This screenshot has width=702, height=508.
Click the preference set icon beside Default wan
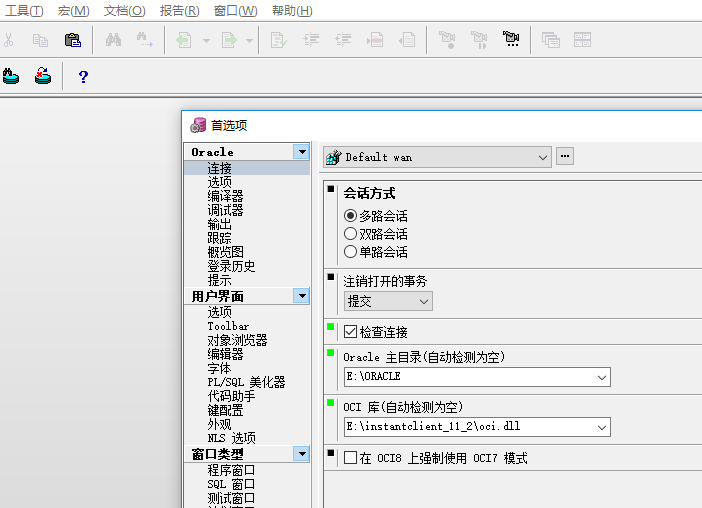click(334, 157)
